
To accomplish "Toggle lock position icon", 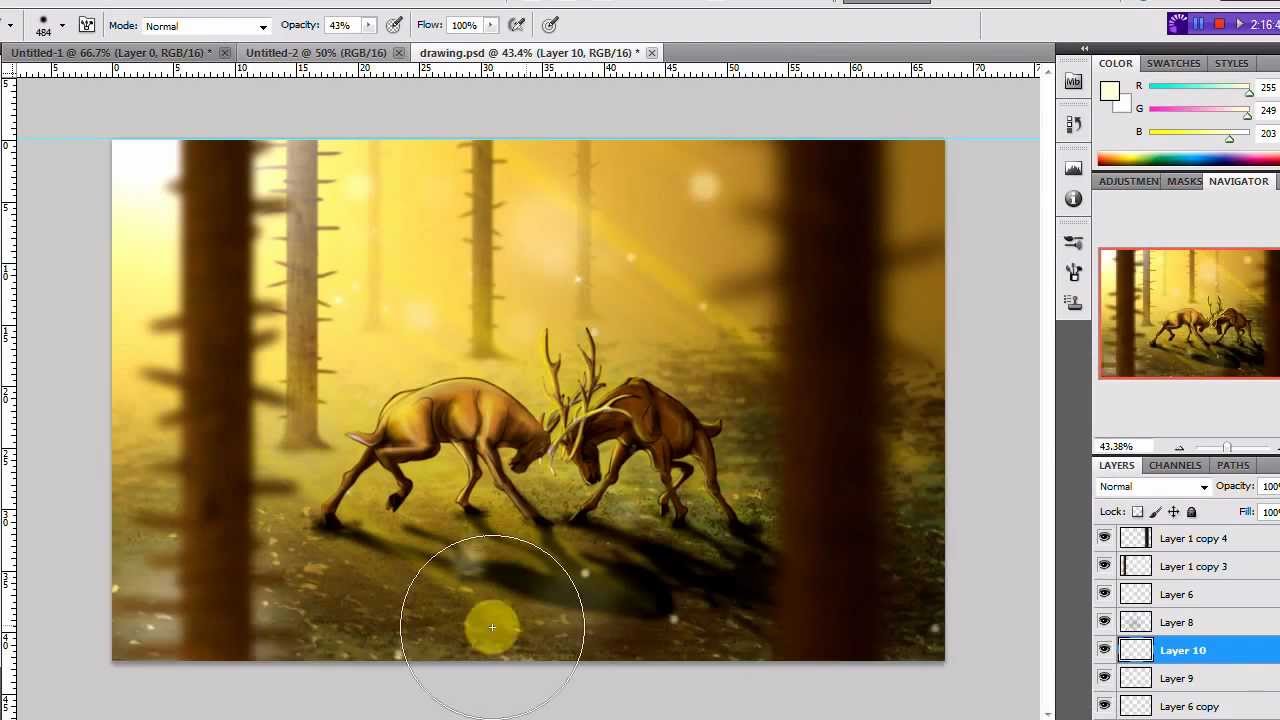I will pos(1173,512).
